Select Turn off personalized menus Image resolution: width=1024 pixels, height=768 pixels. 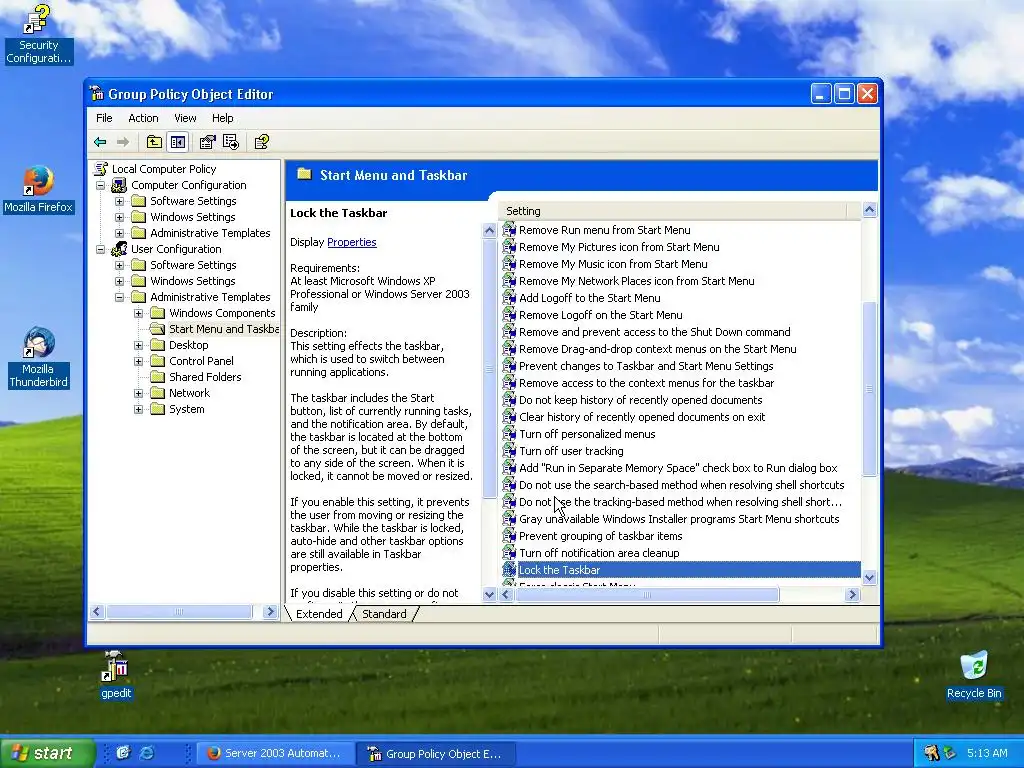coord(587,434)
